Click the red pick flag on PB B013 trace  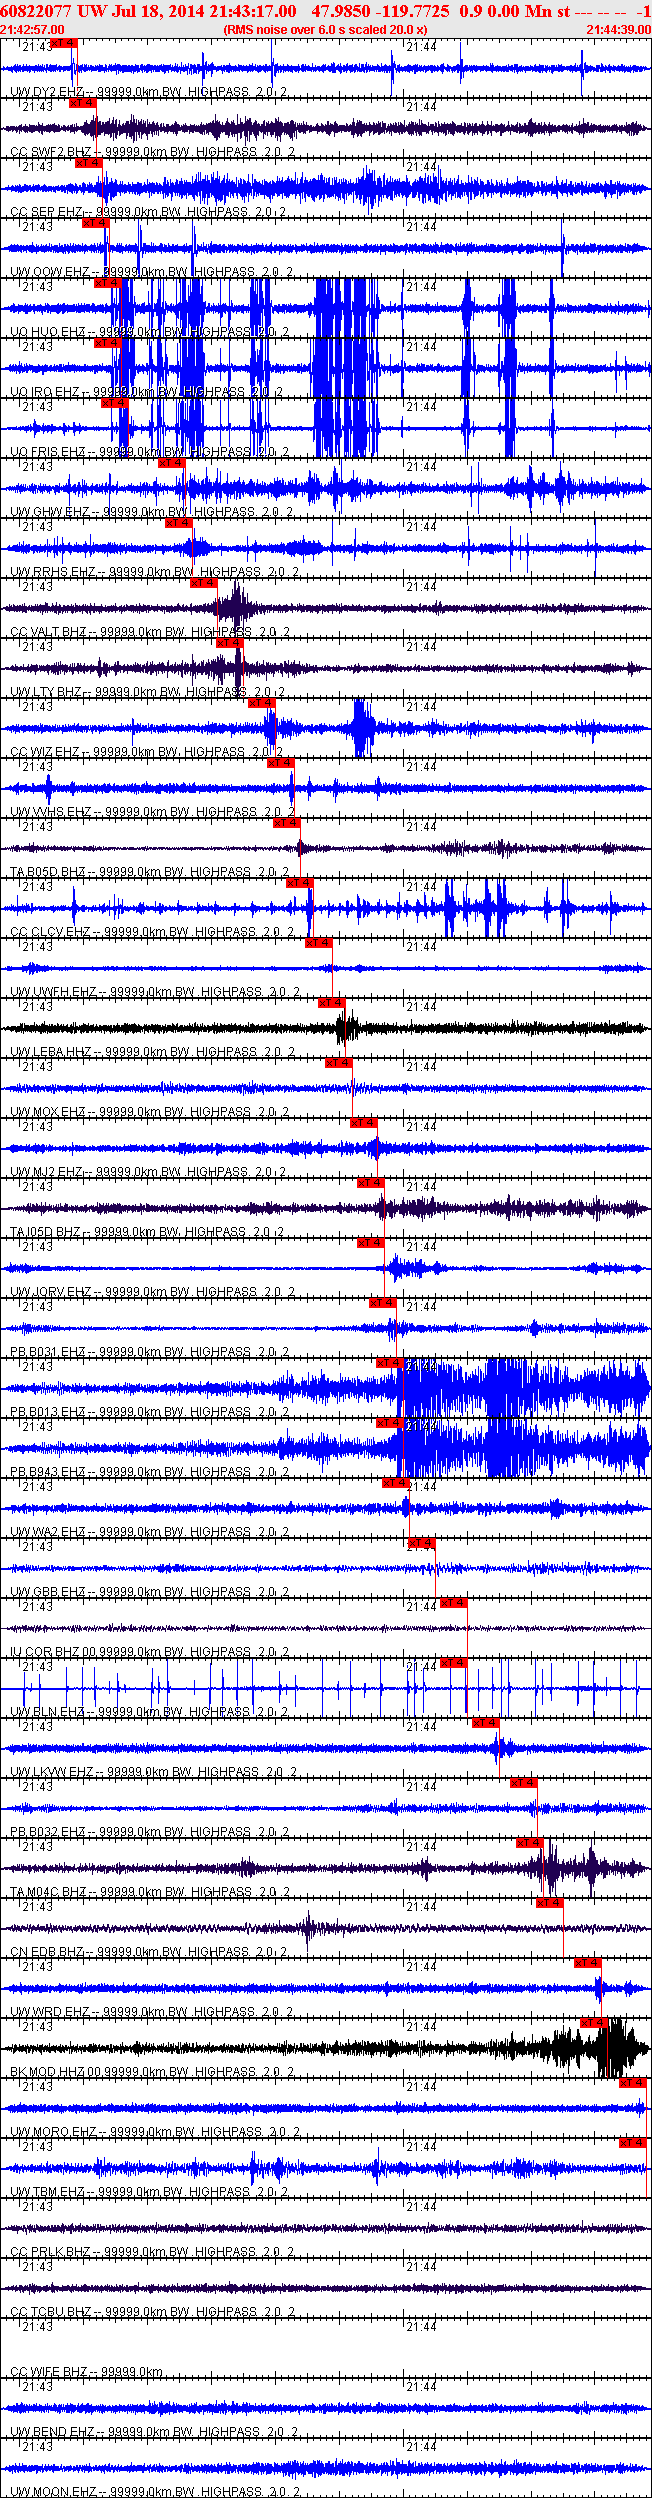click(x=390, y=1363)
